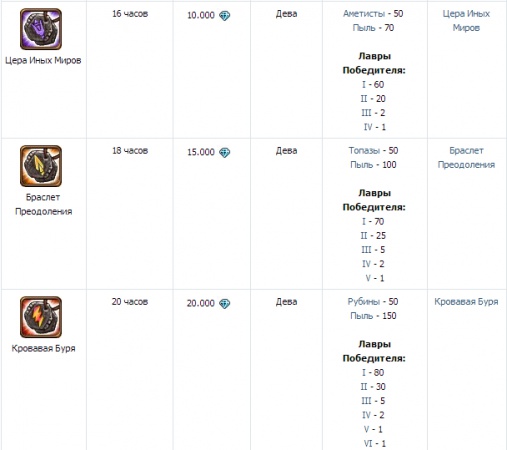507x450 pixels.
Task: Click the Браслет Преодоления caption under icon
Action: click(43, 204)
